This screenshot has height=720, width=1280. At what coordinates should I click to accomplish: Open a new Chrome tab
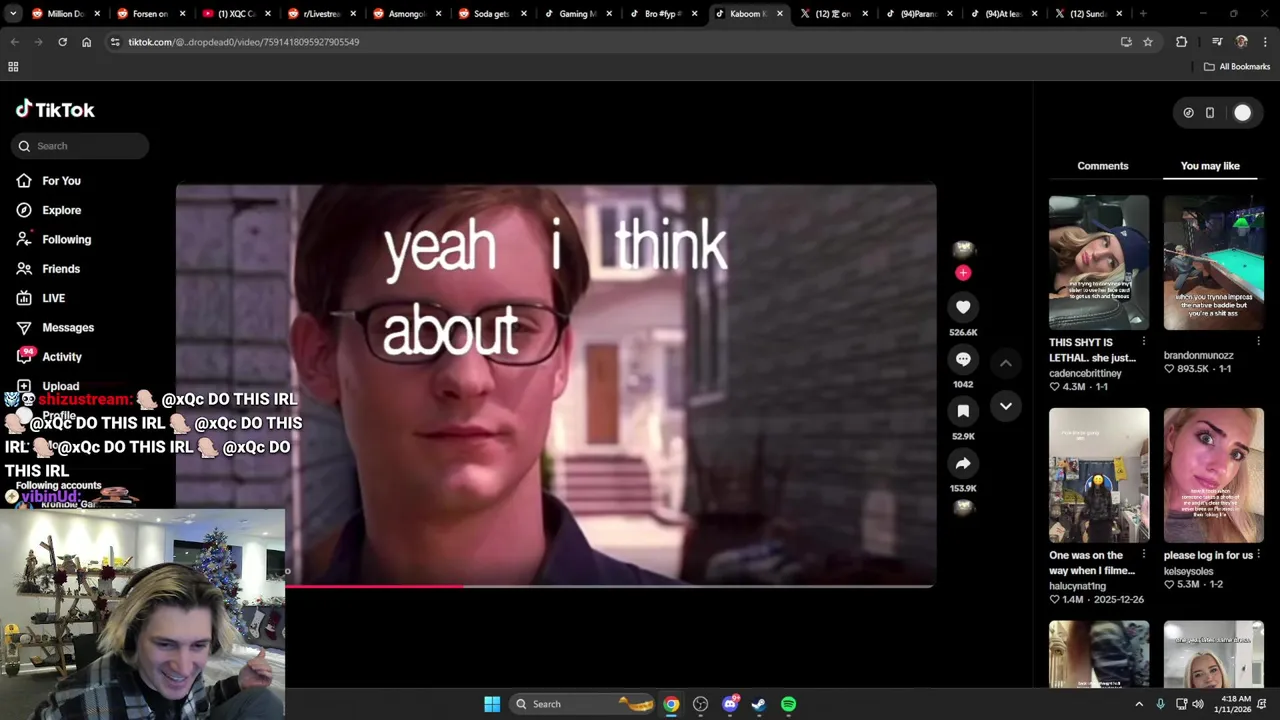tap(1142, 14)
